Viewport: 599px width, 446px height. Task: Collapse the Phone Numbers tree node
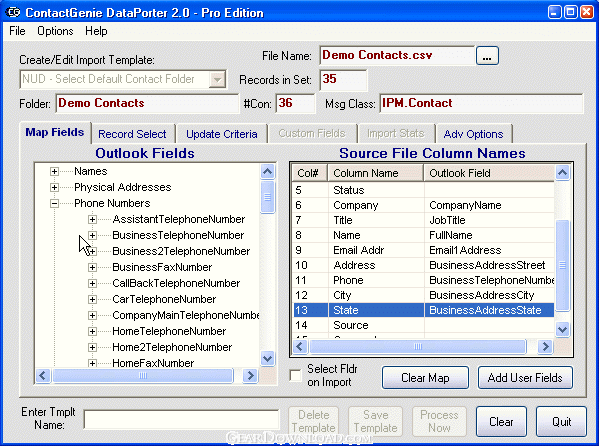pos(54,203)
